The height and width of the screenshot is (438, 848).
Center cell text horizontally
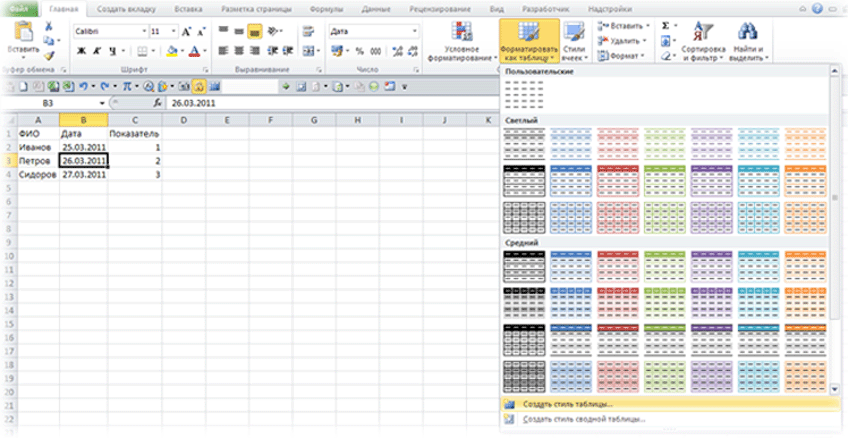pyautogui.click(x=239, y=51)
